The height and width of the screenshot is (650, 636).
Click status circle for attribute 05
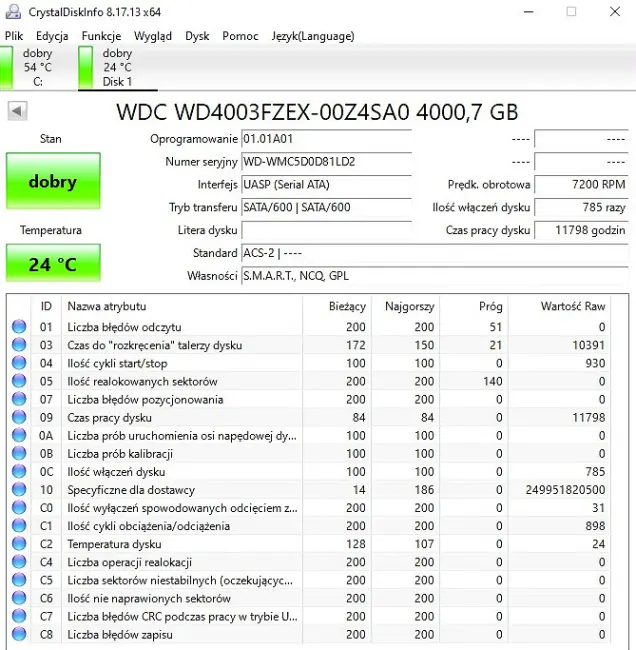point(19,381)
